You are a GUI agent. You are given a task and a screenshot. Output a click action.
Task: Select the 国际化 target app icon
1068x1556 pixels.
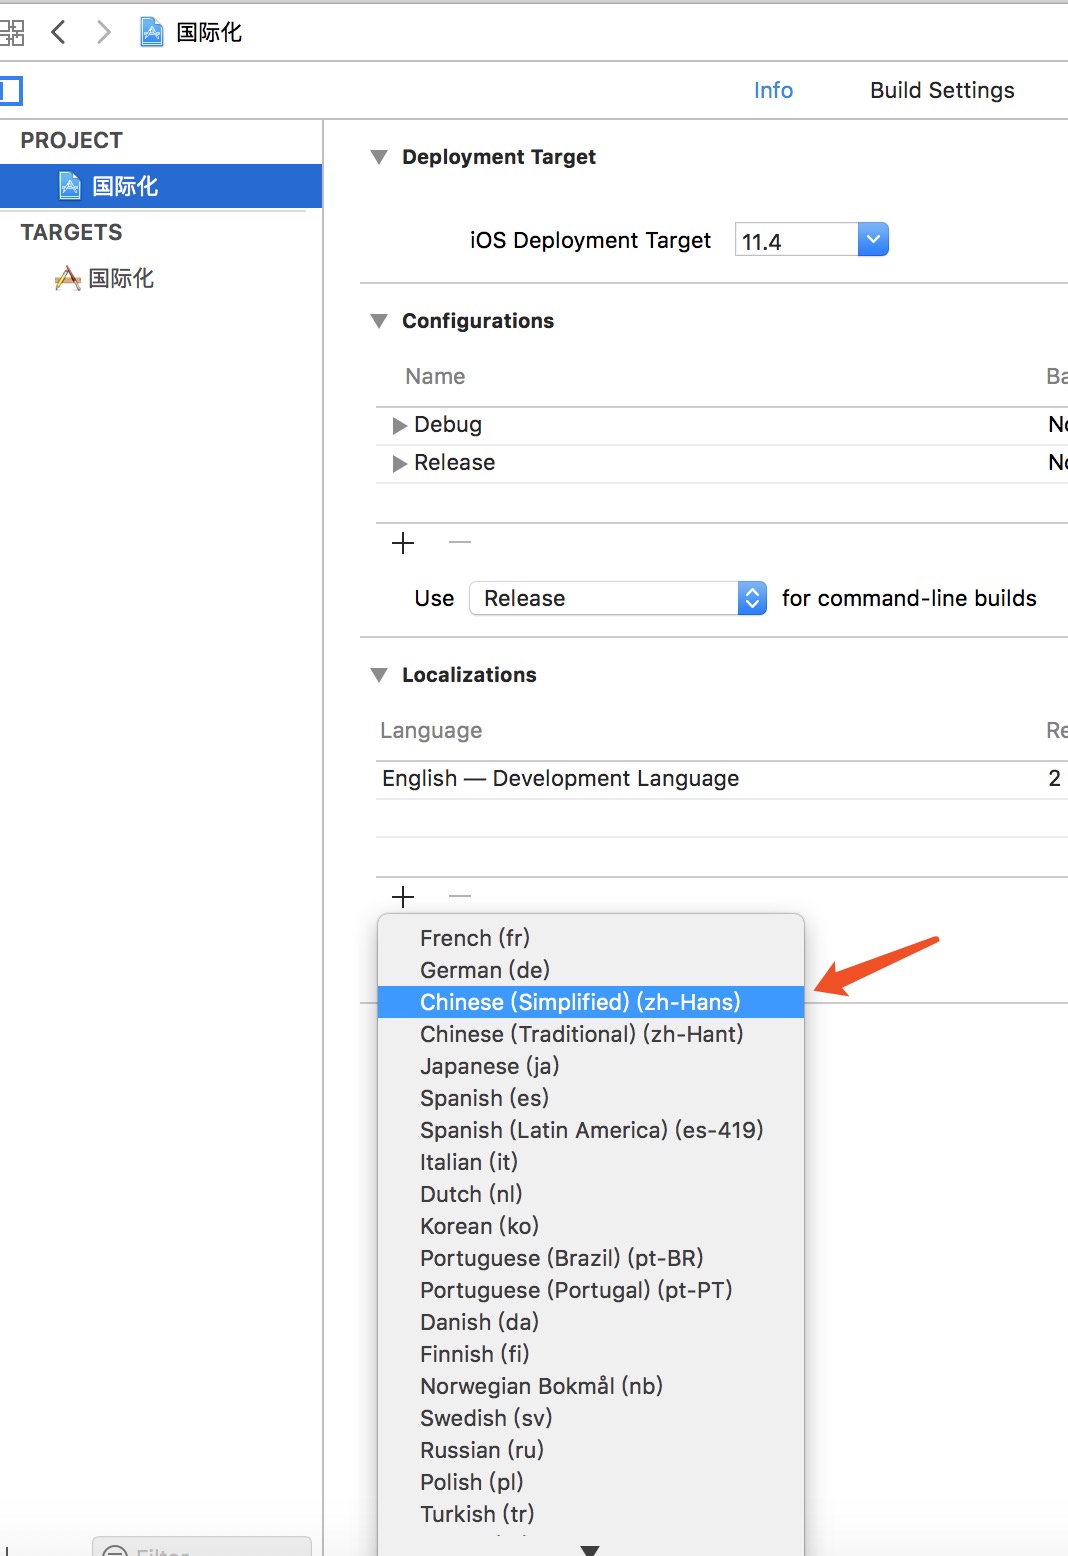point(68,278)
